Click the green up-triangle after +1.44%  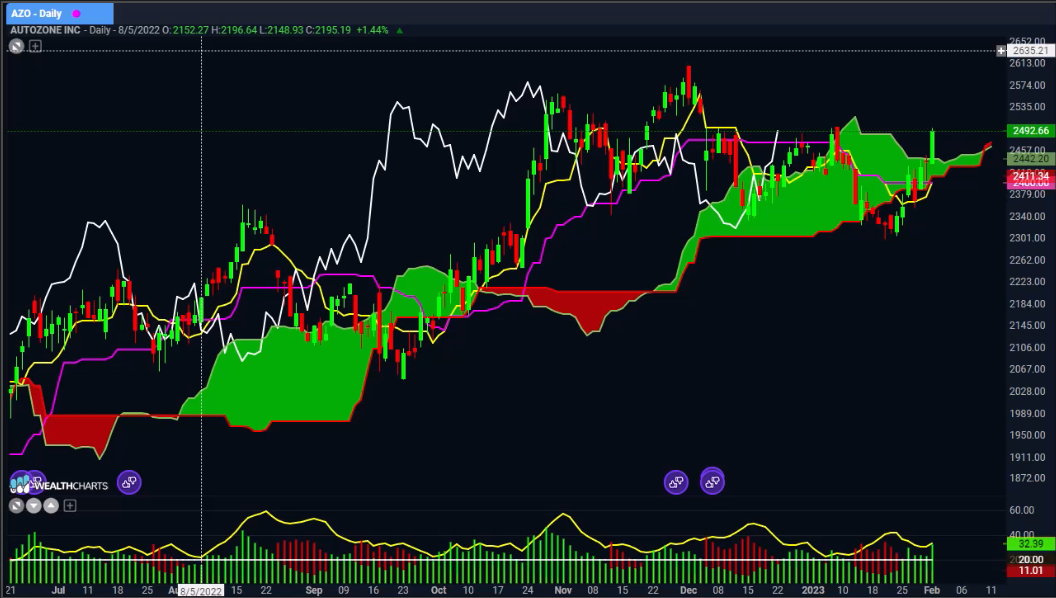click(399, 30)
